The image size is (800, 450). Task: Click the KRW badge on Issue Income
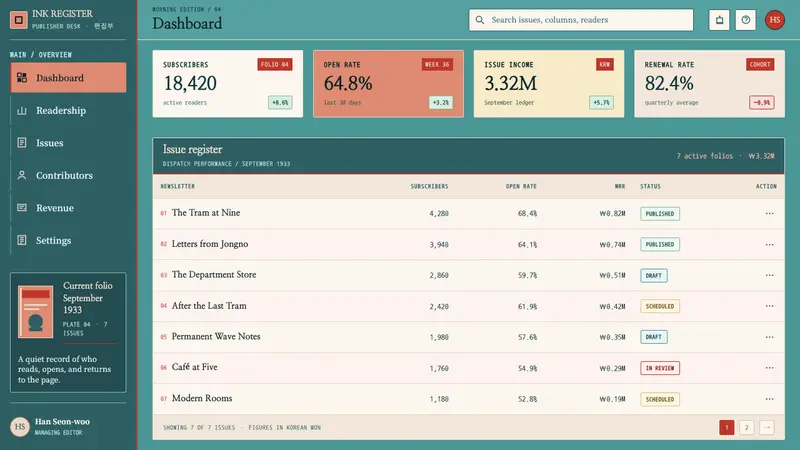pos(605,64)
